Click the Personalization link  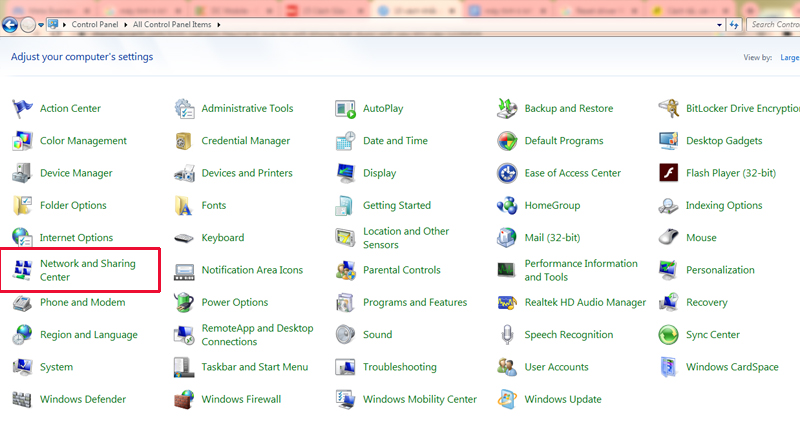tap(720, 270)
